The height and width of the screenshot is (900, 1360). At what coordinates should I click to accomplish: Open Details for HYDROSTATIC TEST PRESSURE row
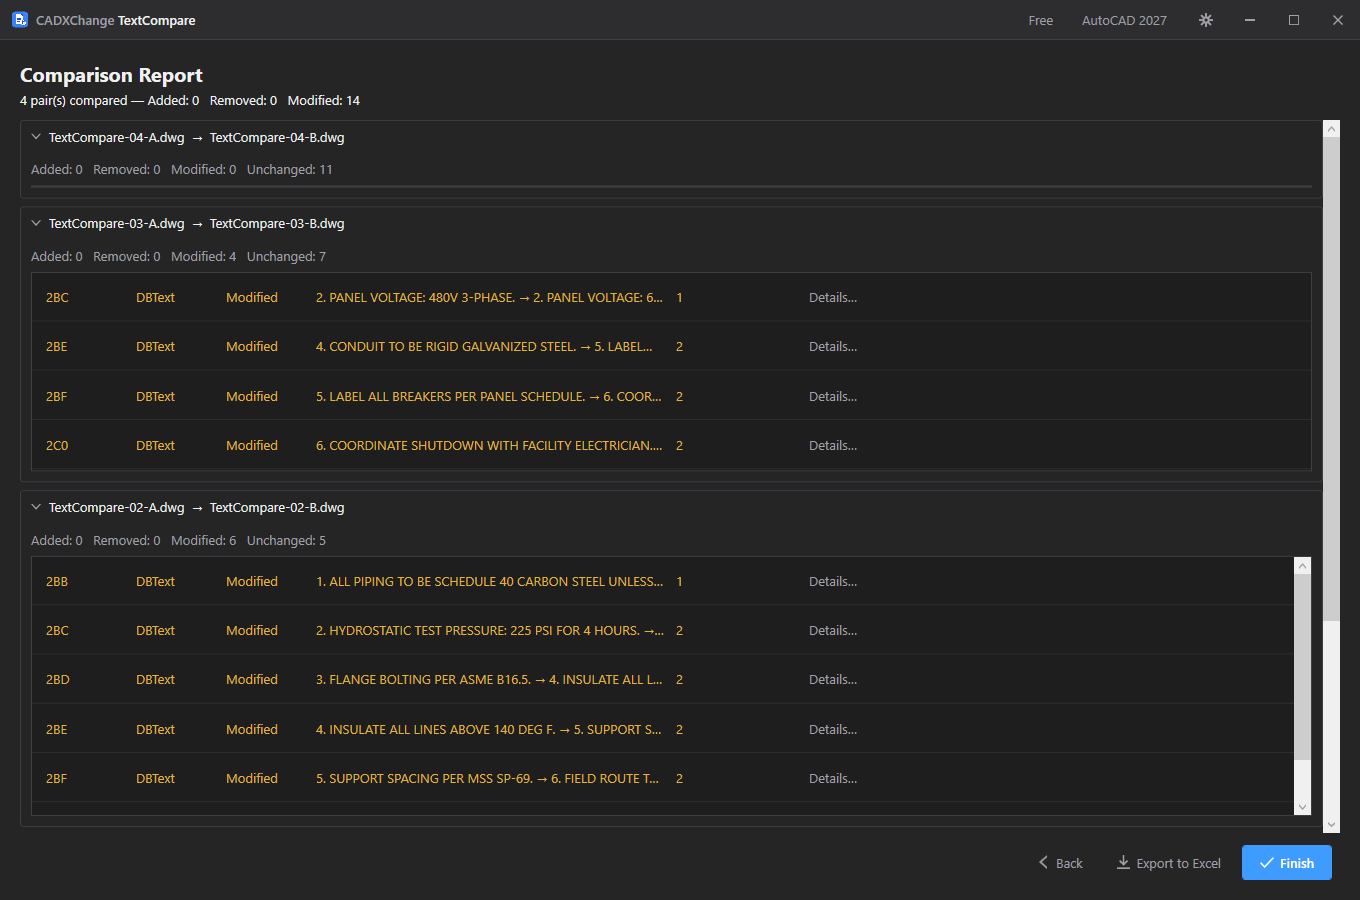tap(833, 630)
